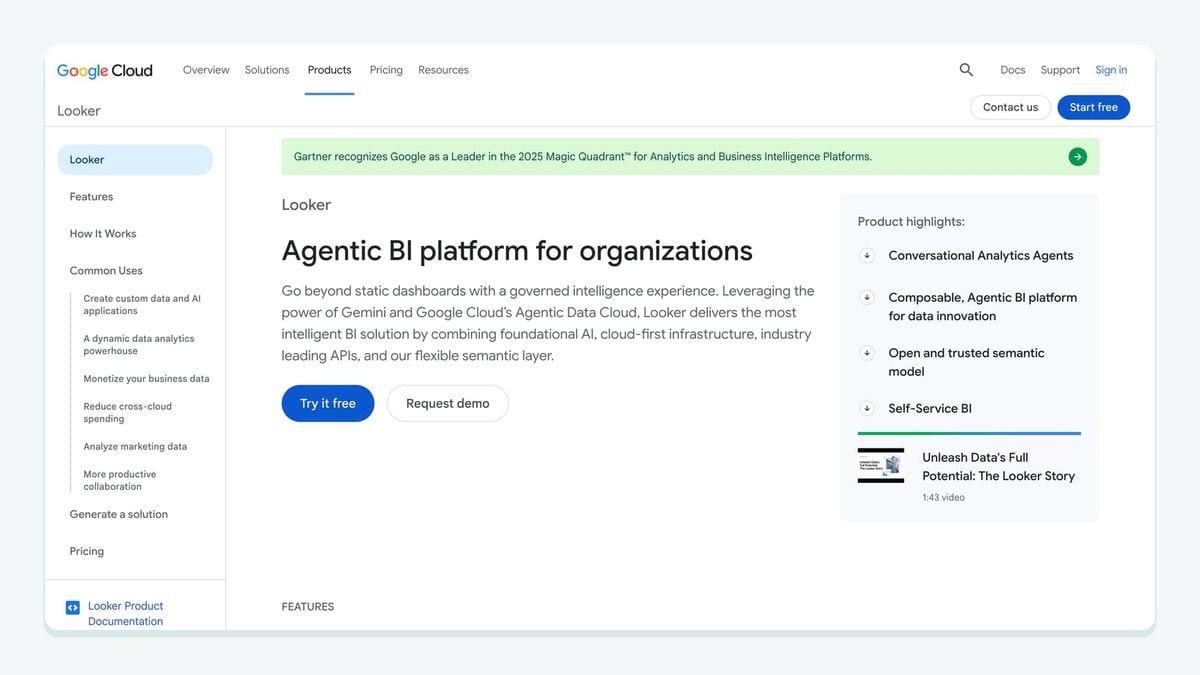The height and width of the screenshot is (675, 1200).
Task: Open the Overview nav item
Action: [x=206, y=70]
